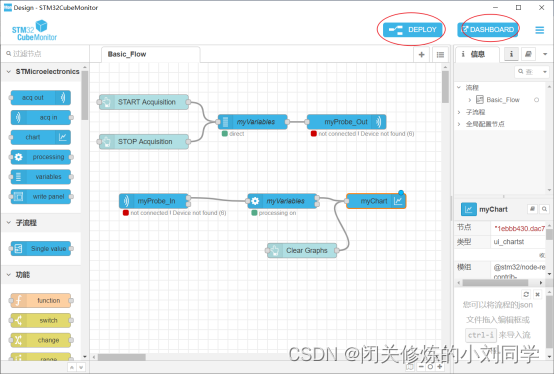Close the tips panel
Image resolution: width=554 pixels, height=374 pixels.
click(537, 294)
